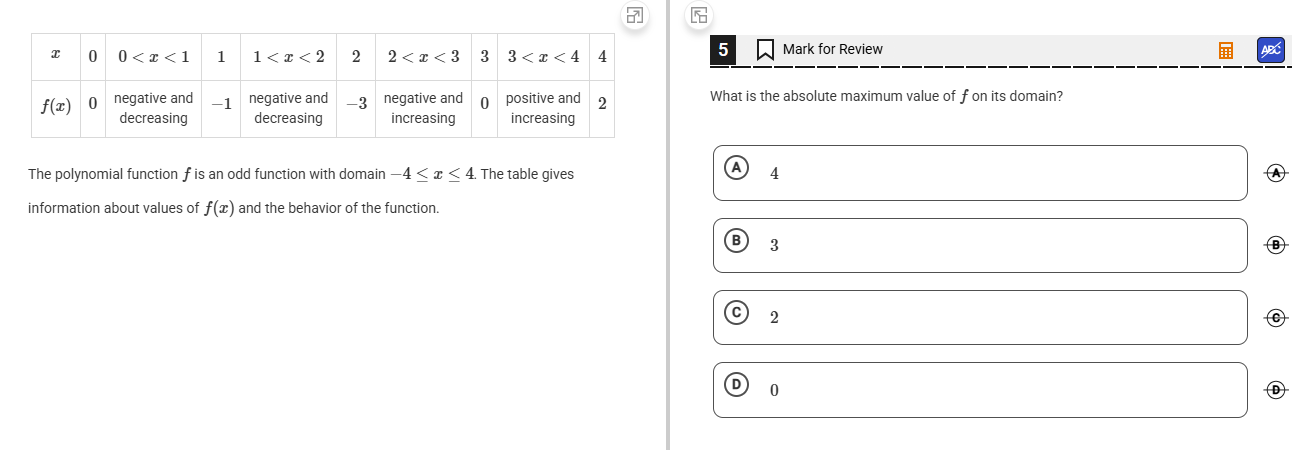
Task: Strike out answer choice C
Action: [1274, 317]
